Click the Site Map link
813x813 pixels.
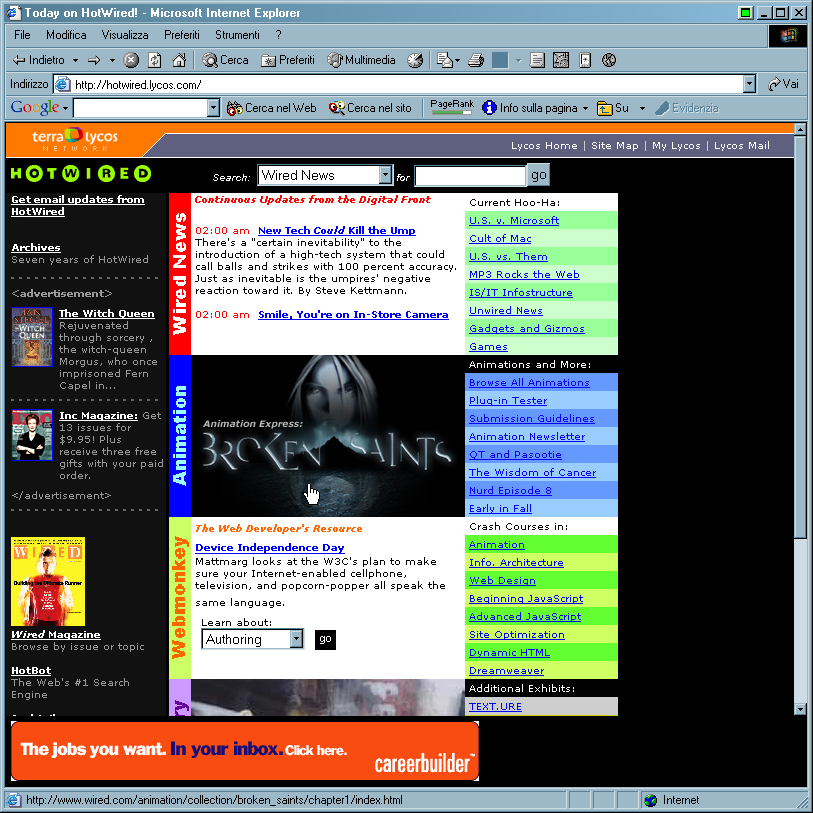pos(614,146)
